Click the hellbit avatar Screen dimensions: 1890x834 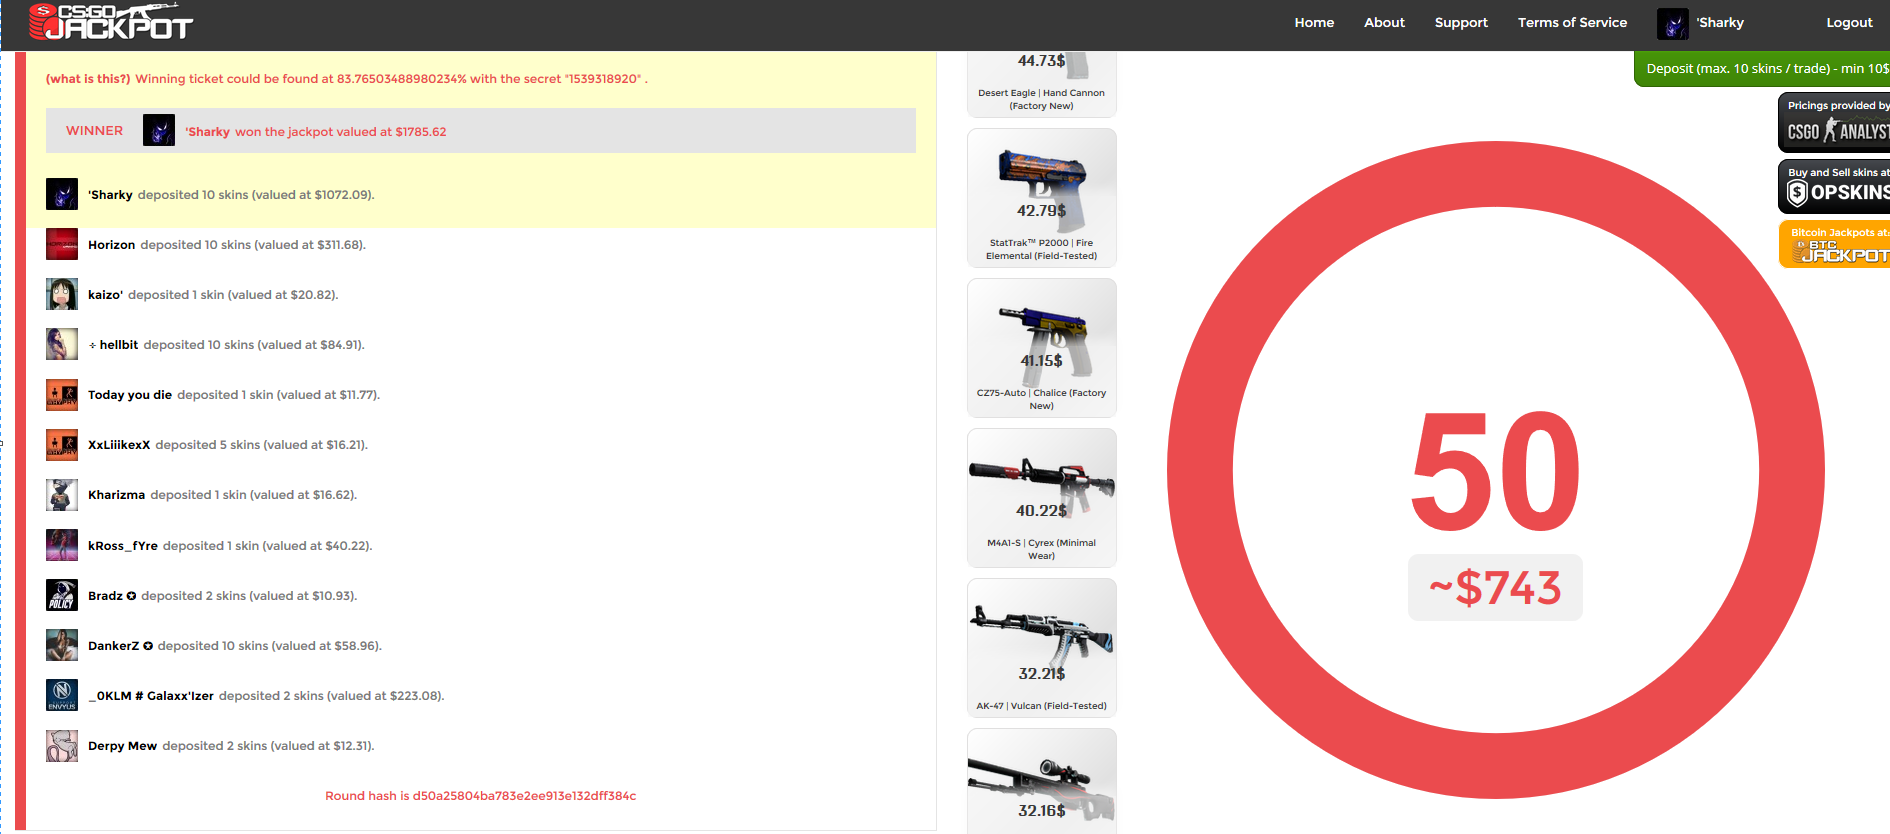(62, 344)
